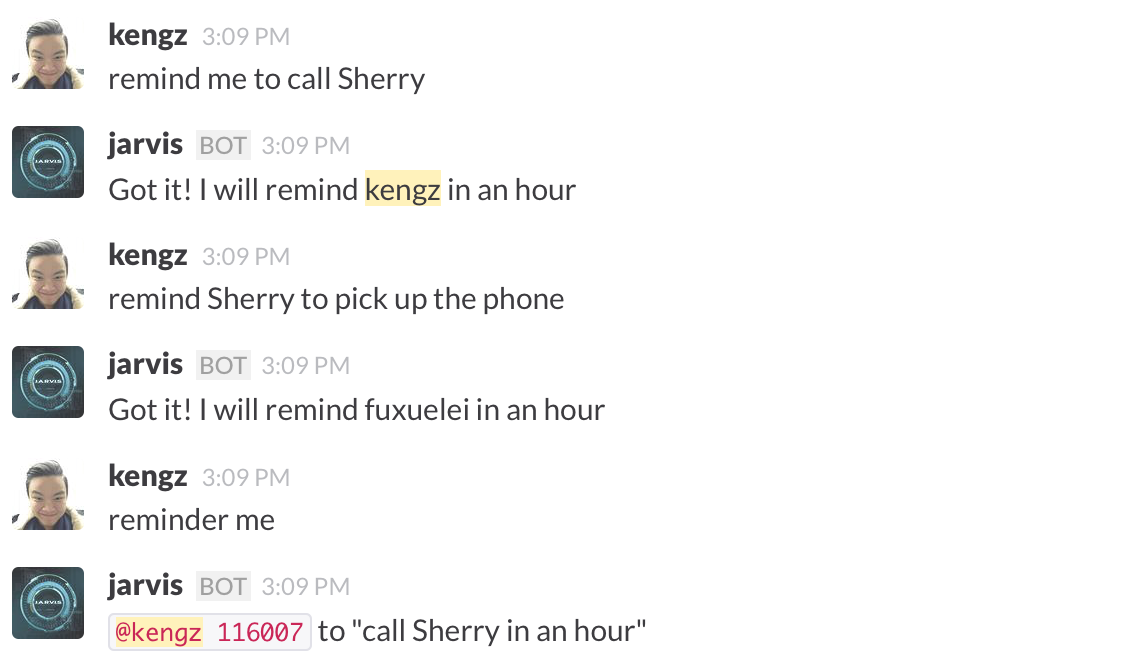Viewport: 1134px width, 658px height.
Task: Click kengz username above "remind Sherry to pick up the phone"
Action: 147,255
